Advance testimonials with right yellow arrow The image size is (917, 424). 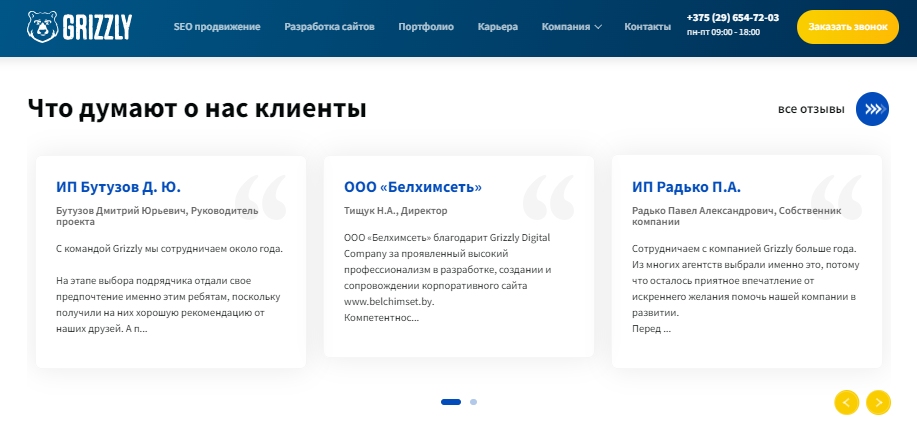[878, 402]
